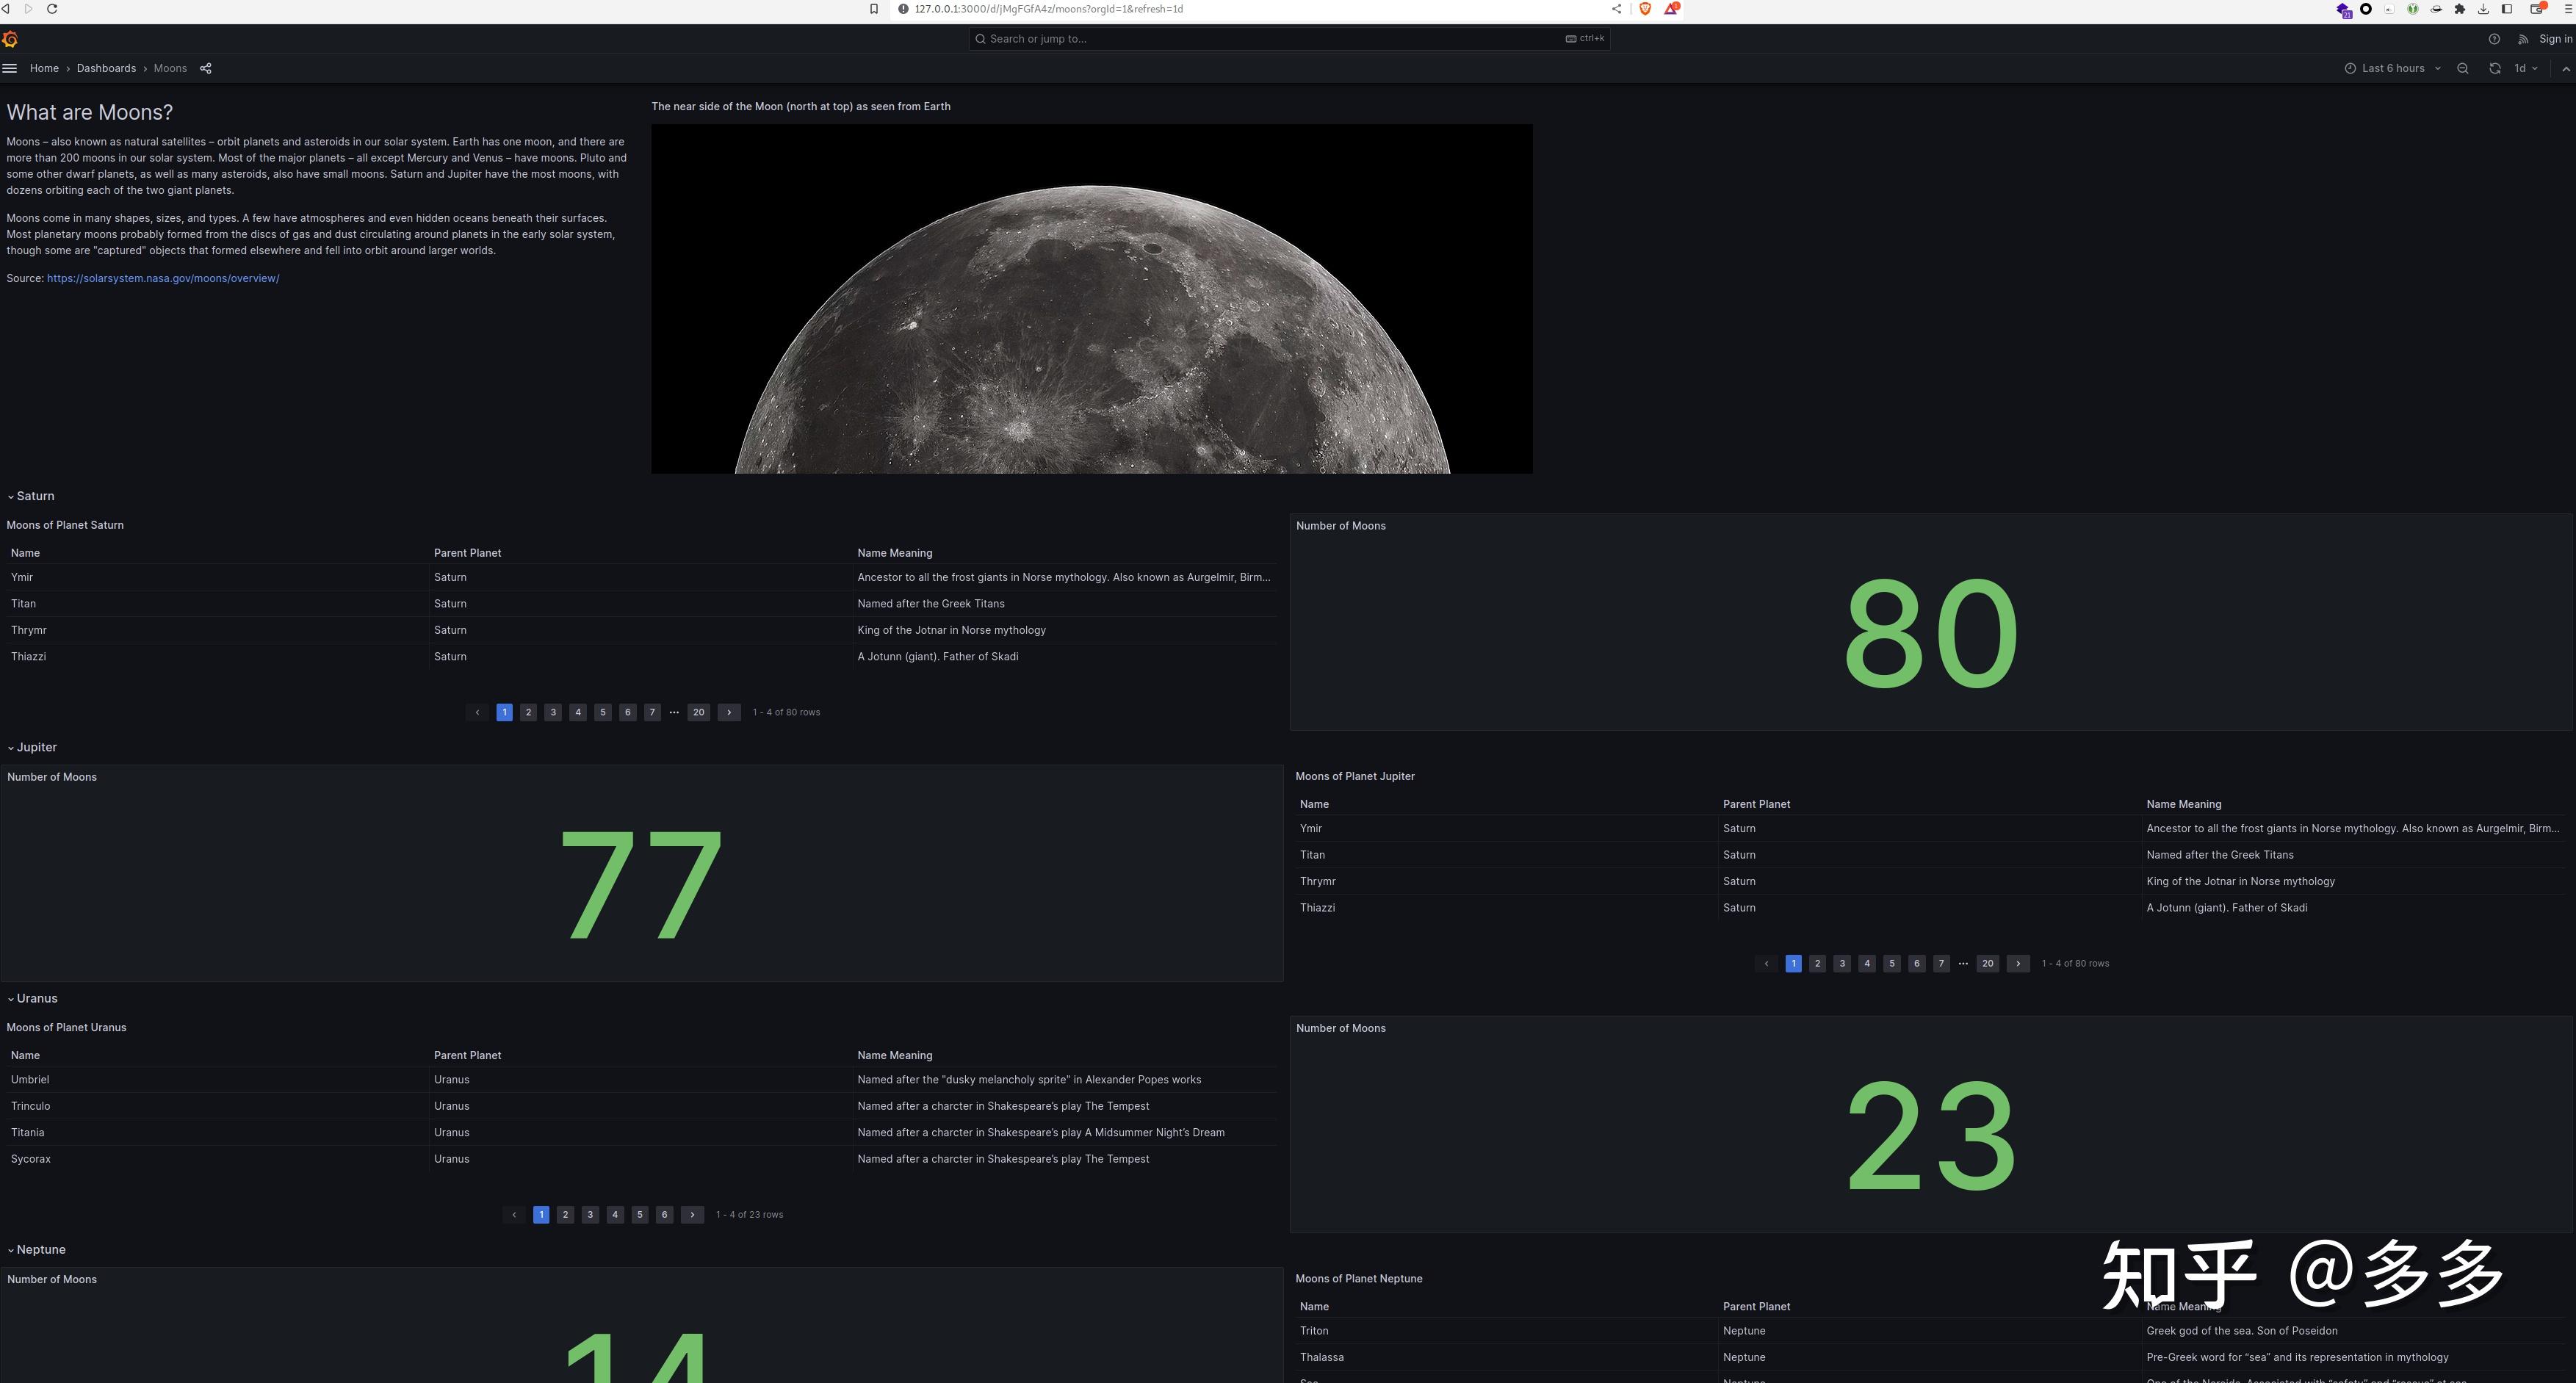Click the Brave Shields icon in browser toolbar
Screen dimensions: 2576x1383
click(x=1644, y=9)
